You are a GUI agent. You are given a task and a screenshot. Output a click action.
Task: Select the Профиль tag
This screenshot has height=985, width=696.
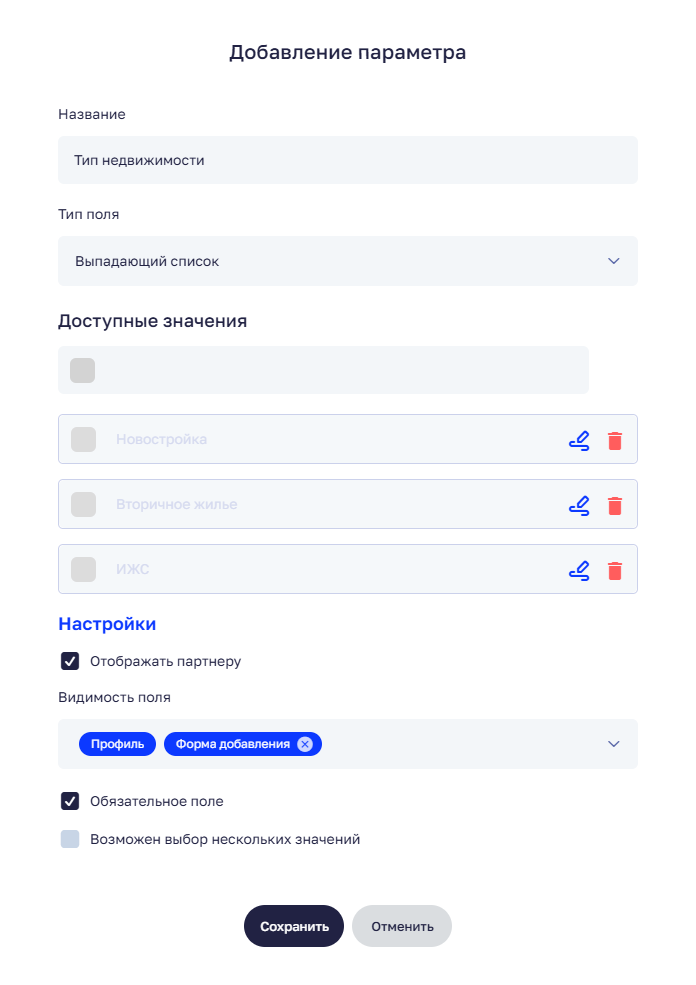coord(117,744)
